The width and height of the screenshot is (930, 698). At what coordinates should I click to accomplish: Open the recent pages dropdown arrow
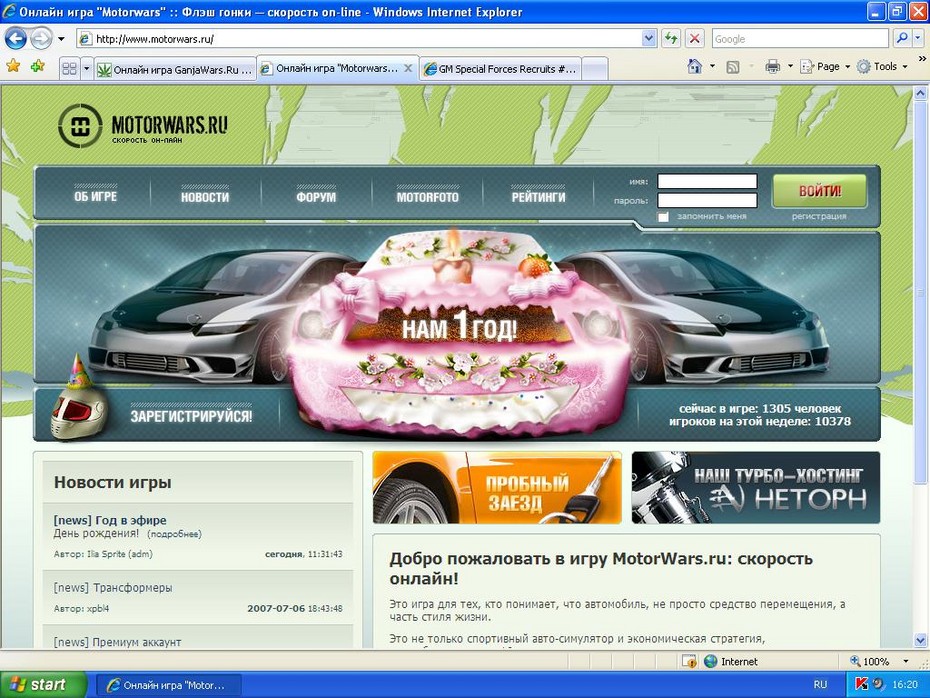[60, 39]
